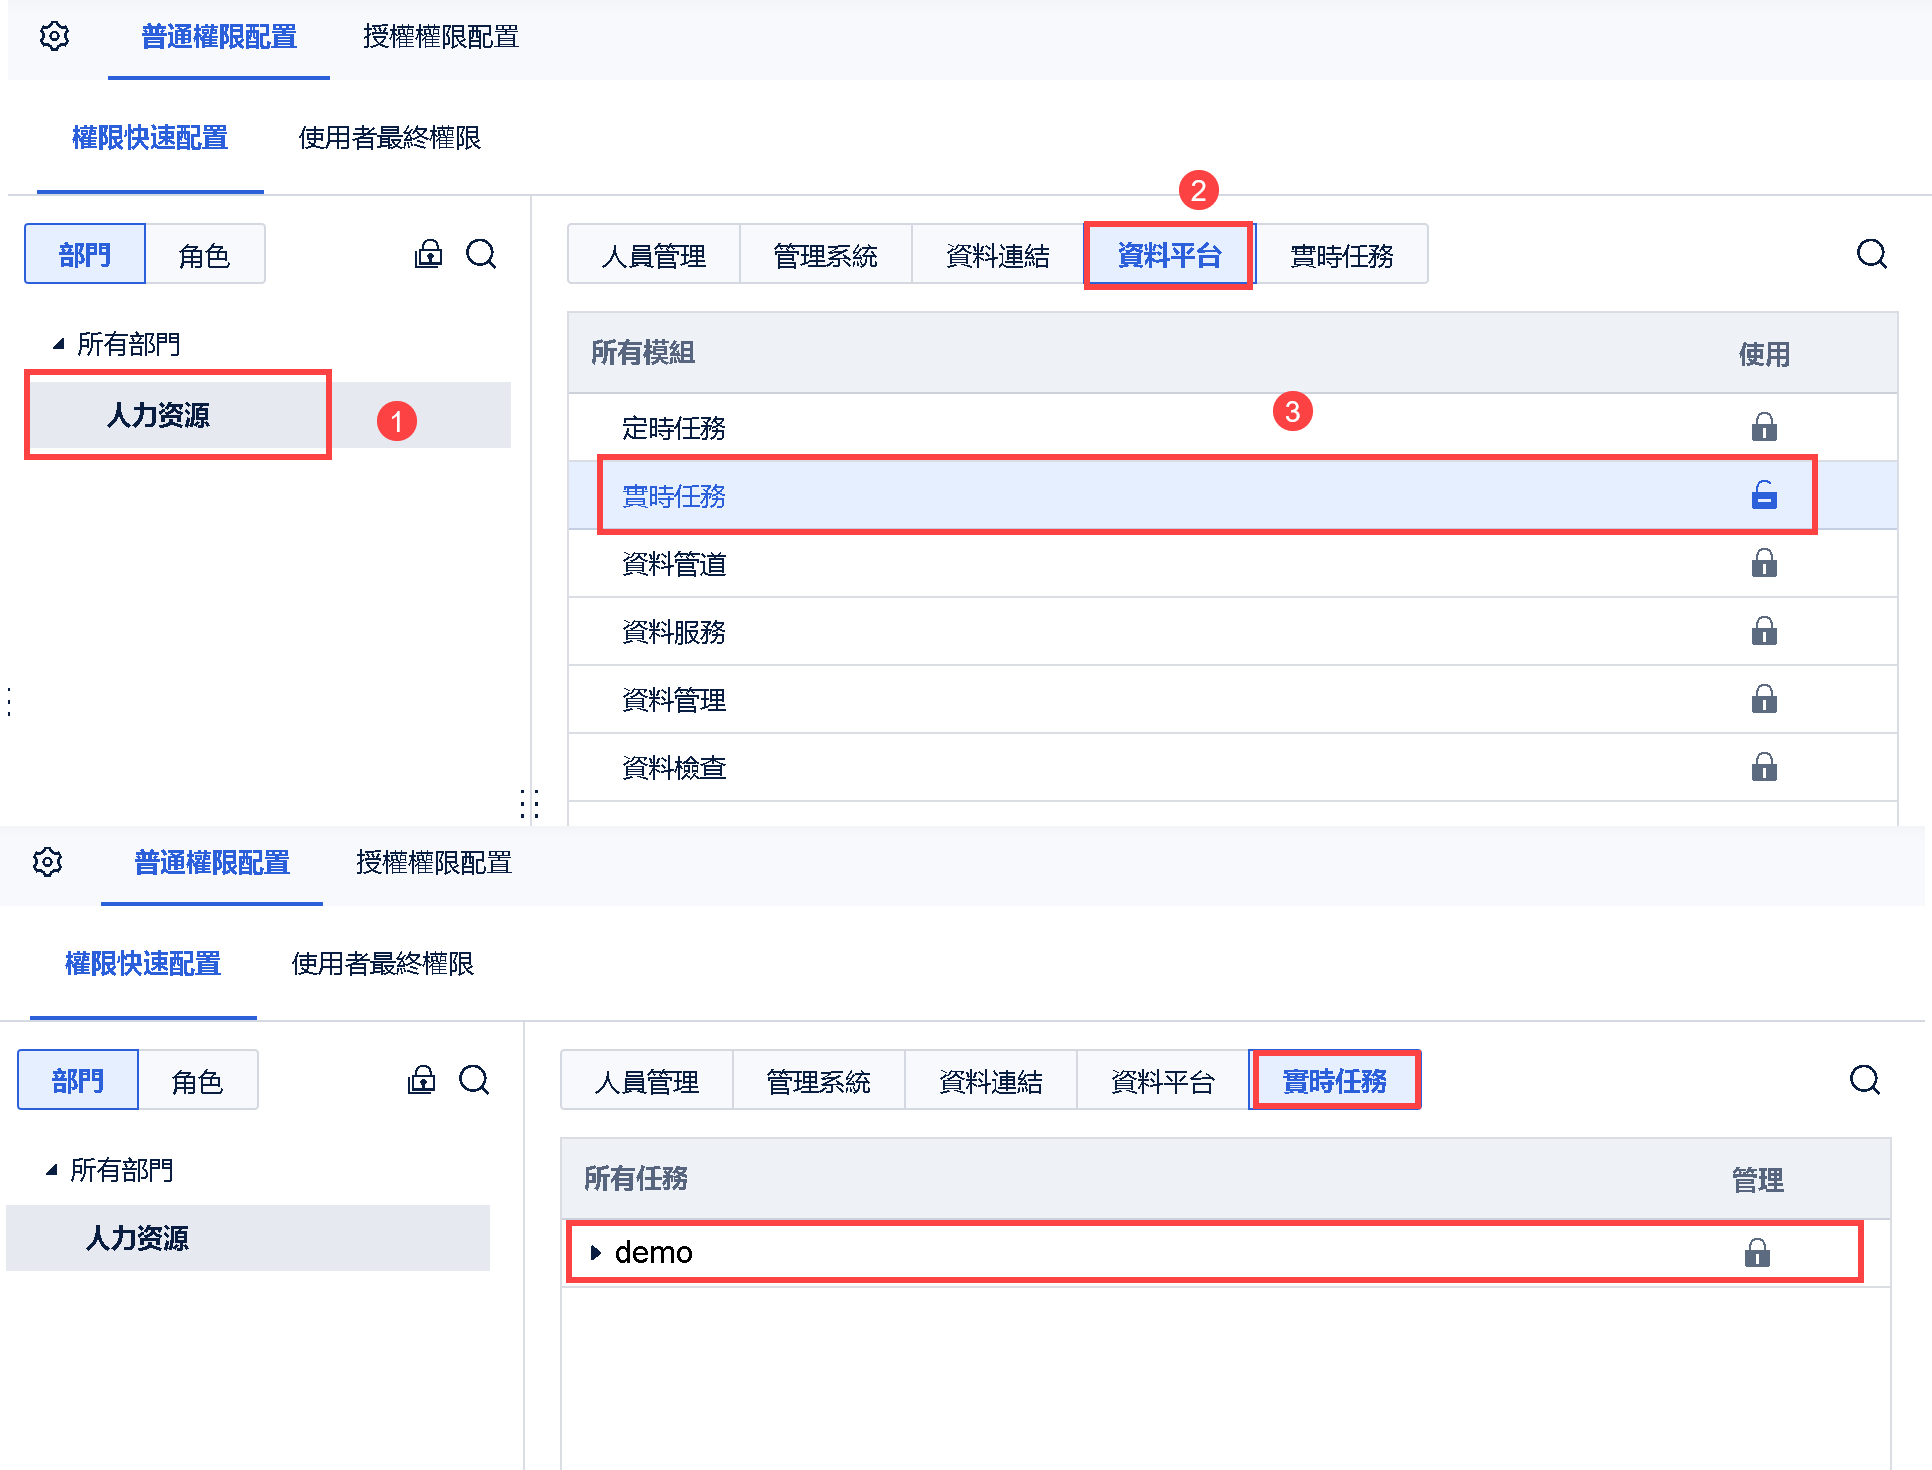The width and height of the screenshot is (1932, 1470).
Task: Collapse the lower 所有部門 tree node
Action: [52, 1170]
